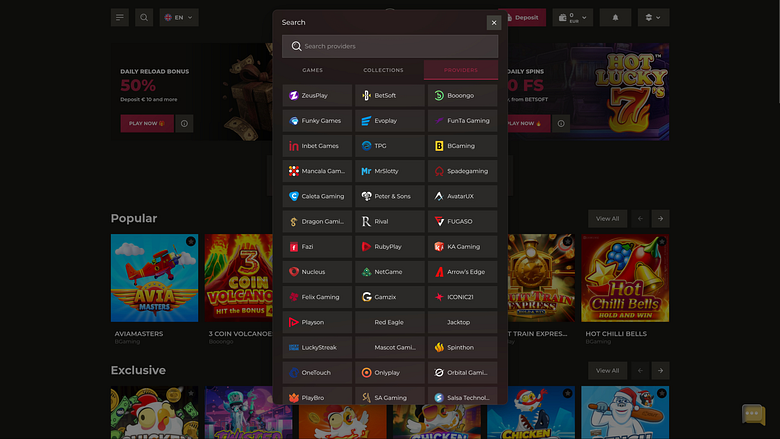Image resolution: width=780 pixels, height=439 pixels.
Task: Open the Peter & Sons provider
Action: 390,196
